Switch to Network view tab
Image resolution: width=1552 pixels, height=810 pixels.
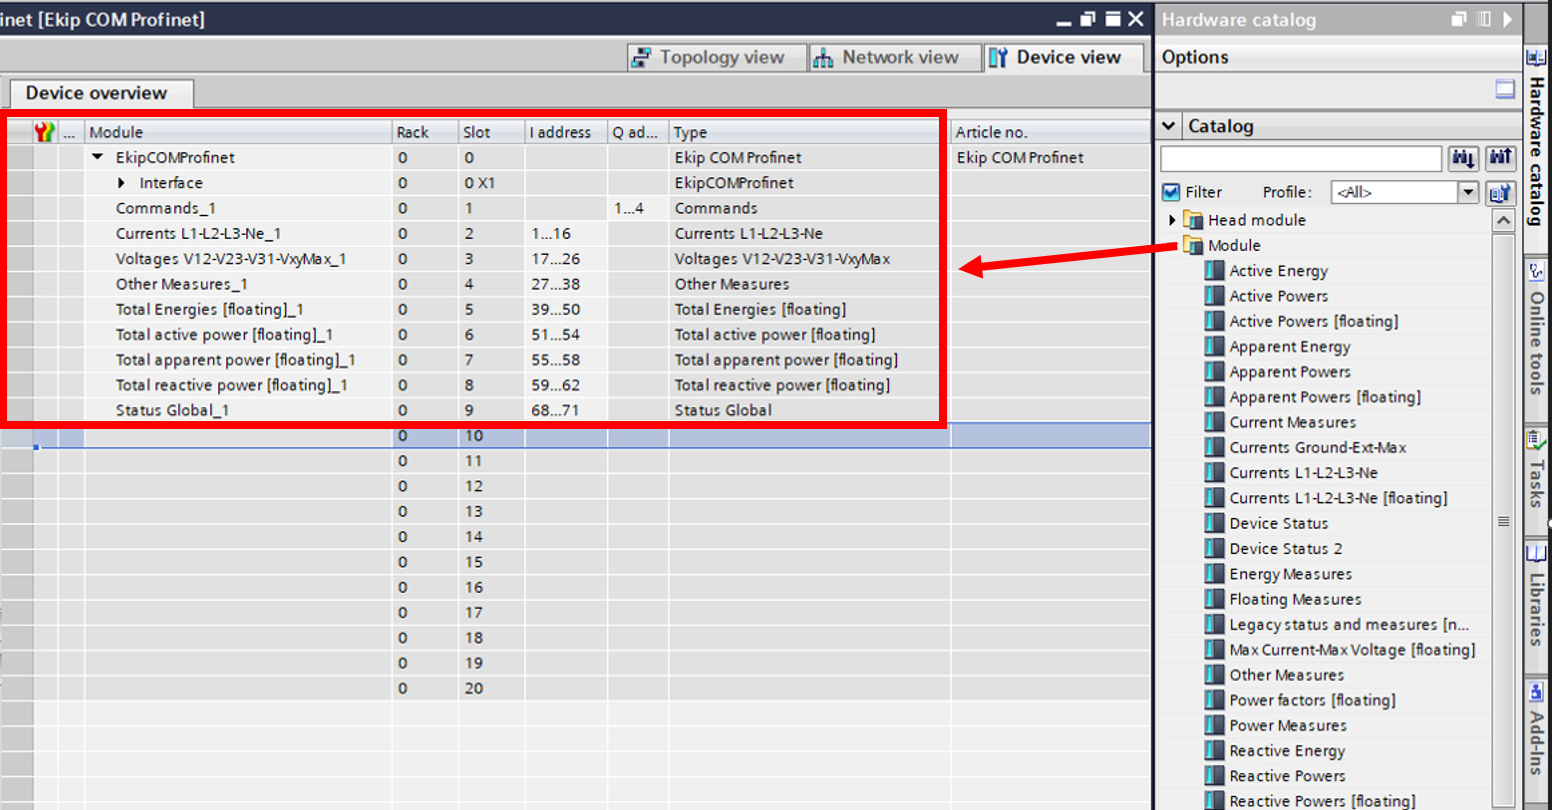pyautogui.click(x=887, y=58)
